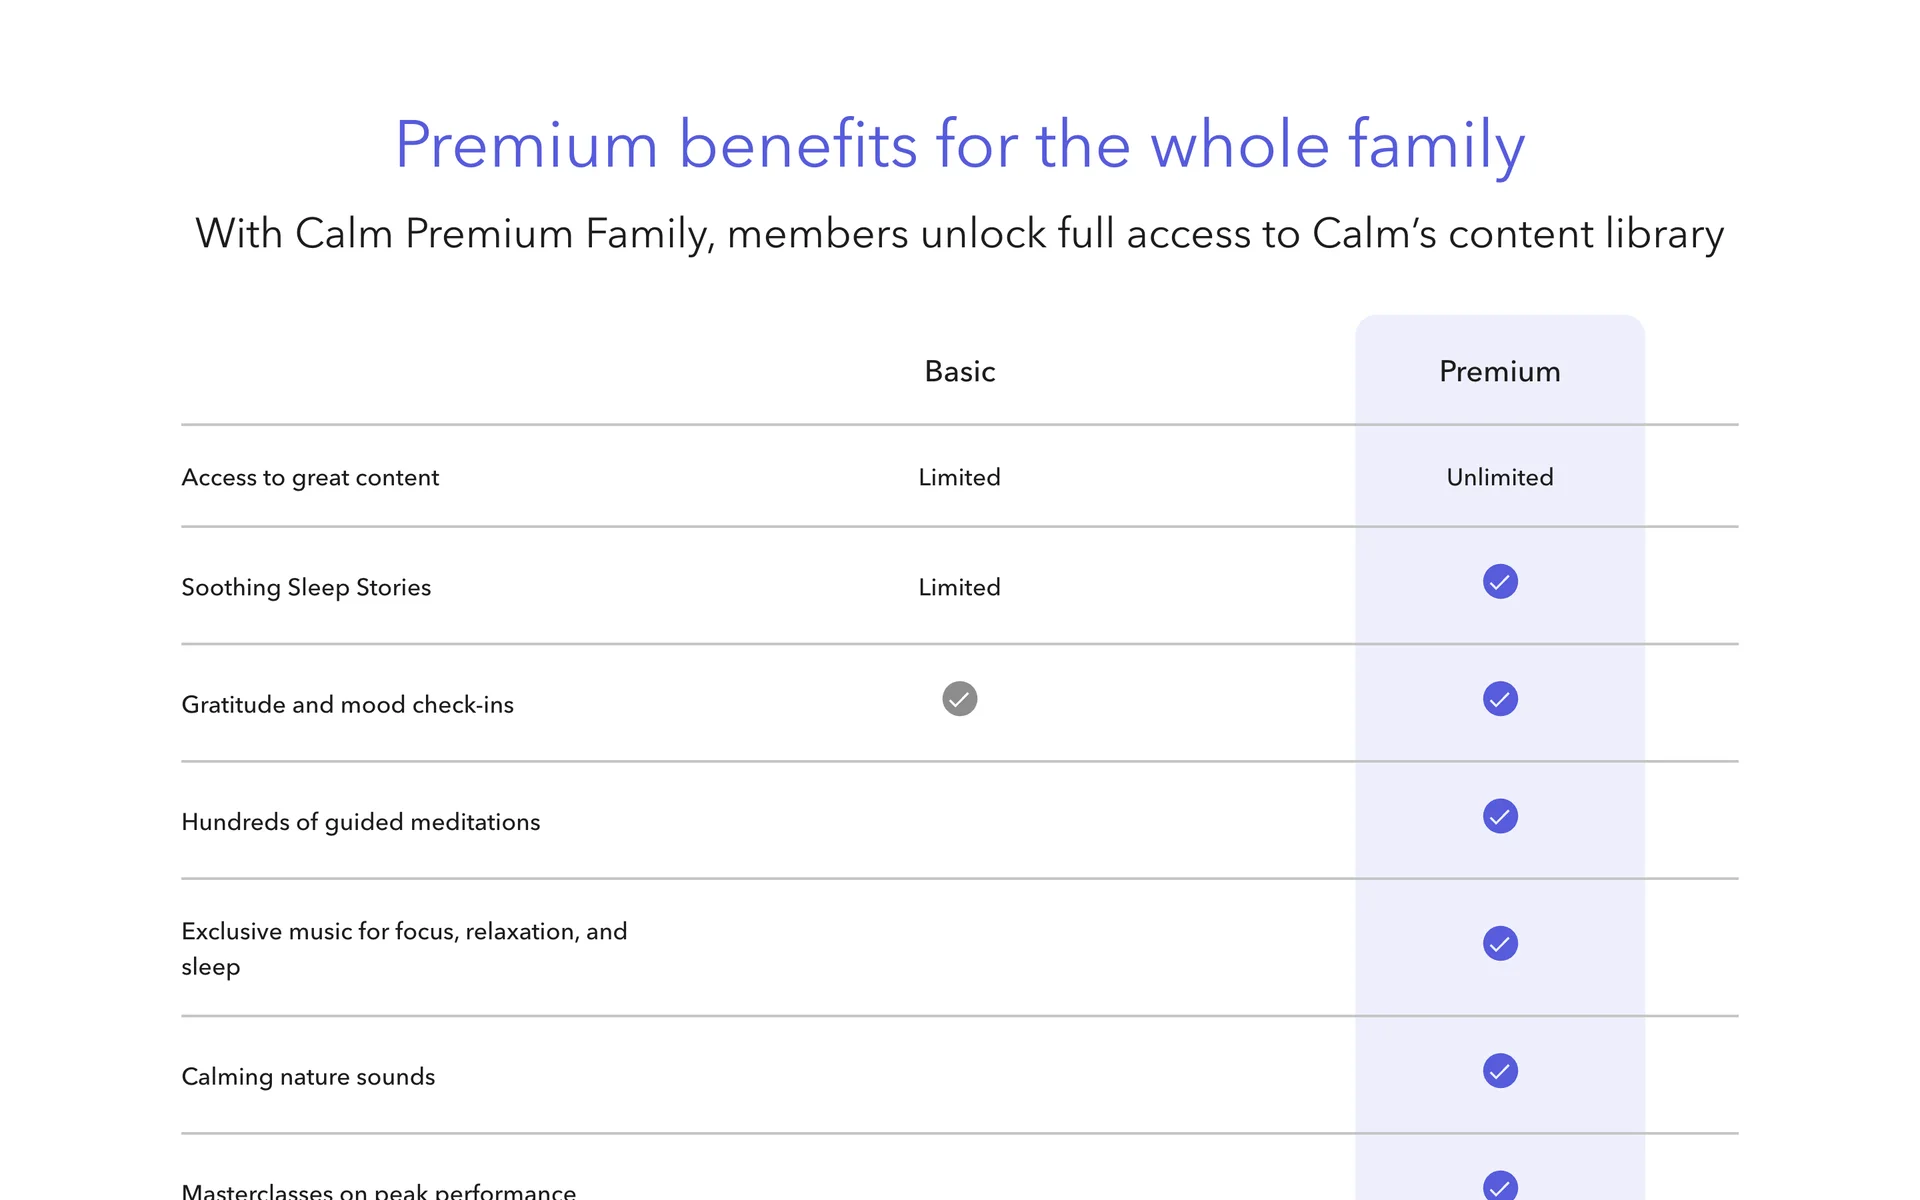Viewport: 1920px width, 1200px height.
Task: Click Premium checkmark for guided meditations
Action: (x=1500, y=816)
